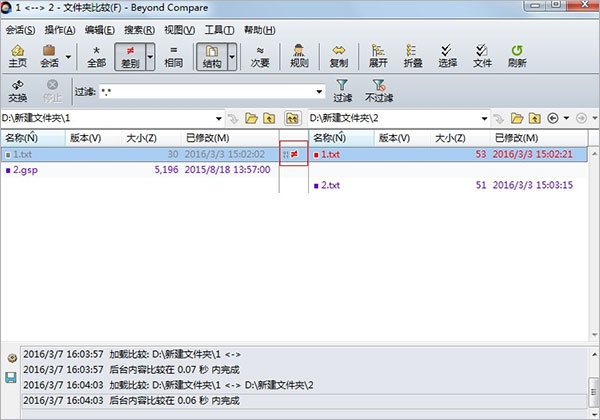600x420 pixels.
Task: Click the 交换 (Swap) sides icon
Action: (17, 91)
